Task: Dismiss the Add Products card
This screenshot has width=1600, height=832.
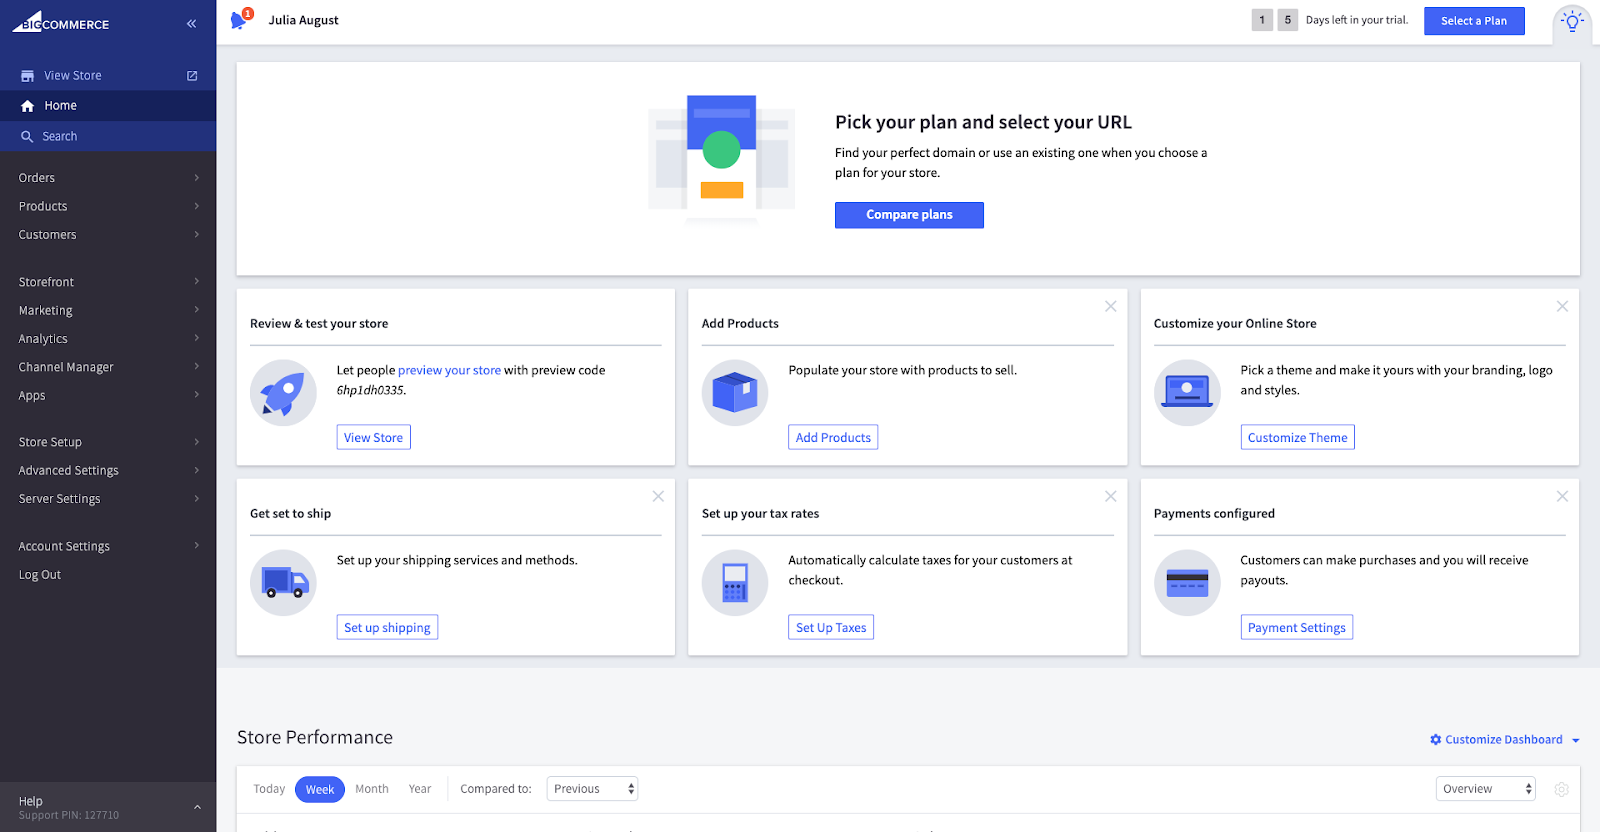Action: (1110, 306)
